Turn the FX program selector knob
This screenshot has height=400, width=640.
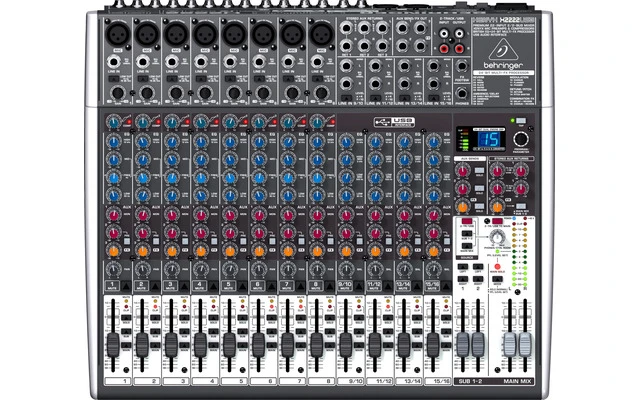click(520, 139)
